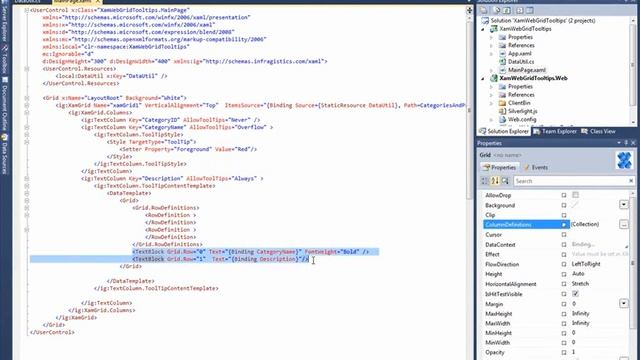Expand the MainPage.xaml node
The width and height of the screenshot is (640, 360).
click(491, 70)
